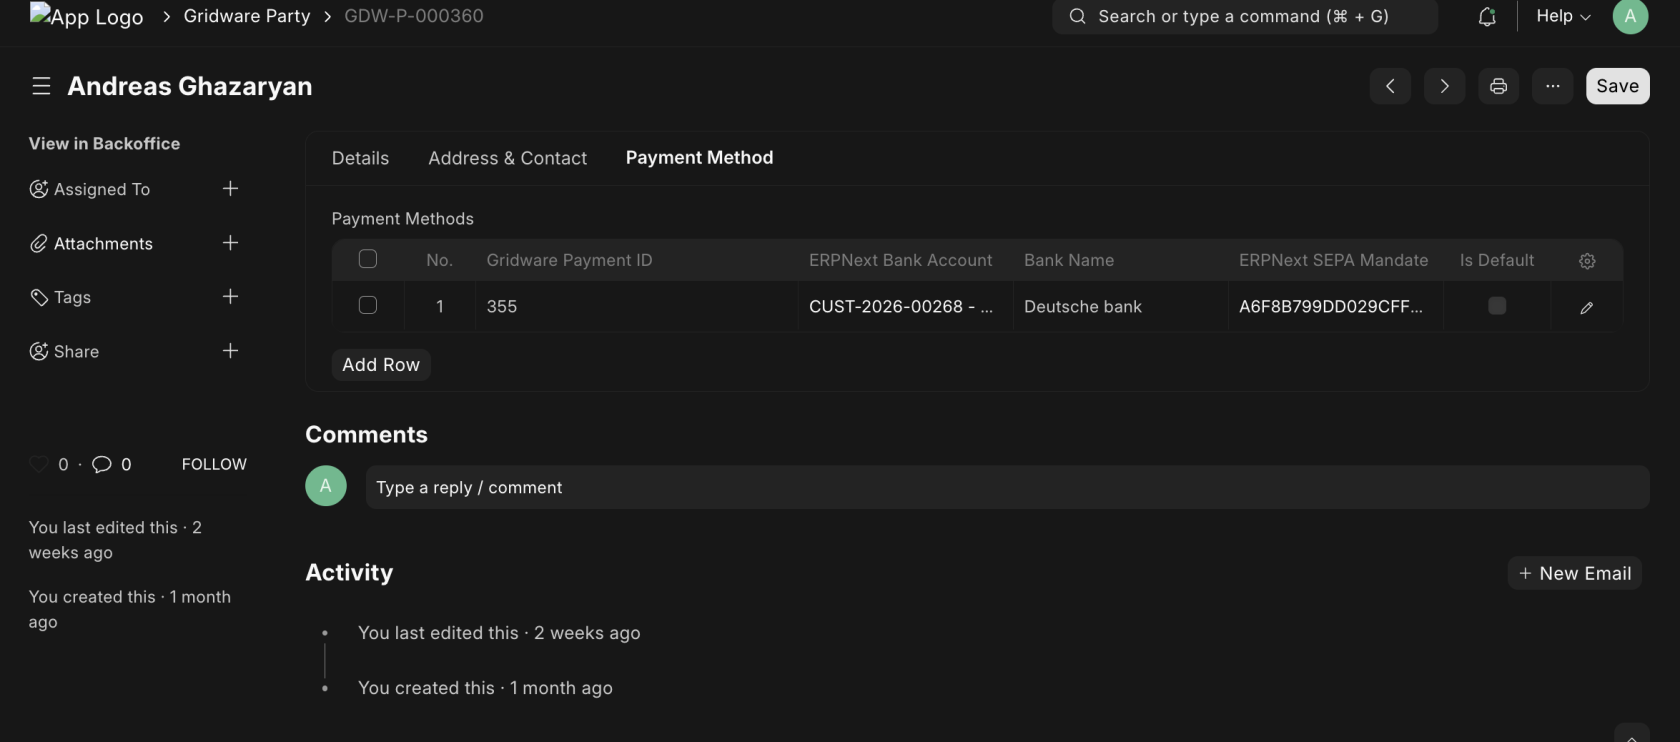Click the App Logo home icon

(87, 16)
